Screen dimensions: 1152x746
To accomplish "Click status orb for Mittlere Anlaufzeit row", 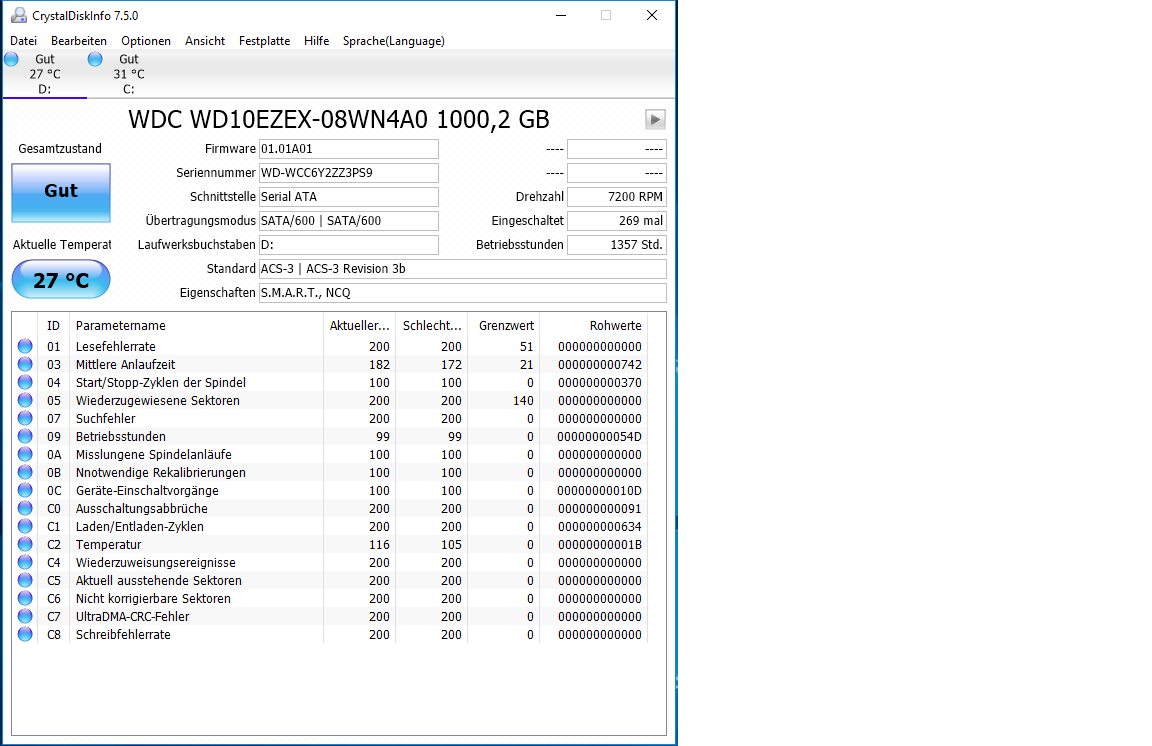I will (x=25, y=365).
